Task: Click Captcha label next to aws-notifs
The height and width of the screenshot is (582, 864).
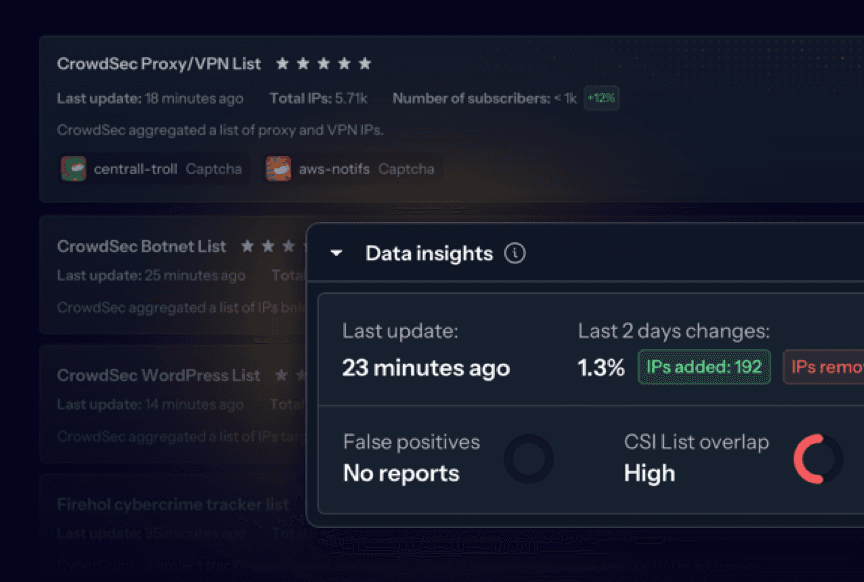Action: tap(406, 169)
